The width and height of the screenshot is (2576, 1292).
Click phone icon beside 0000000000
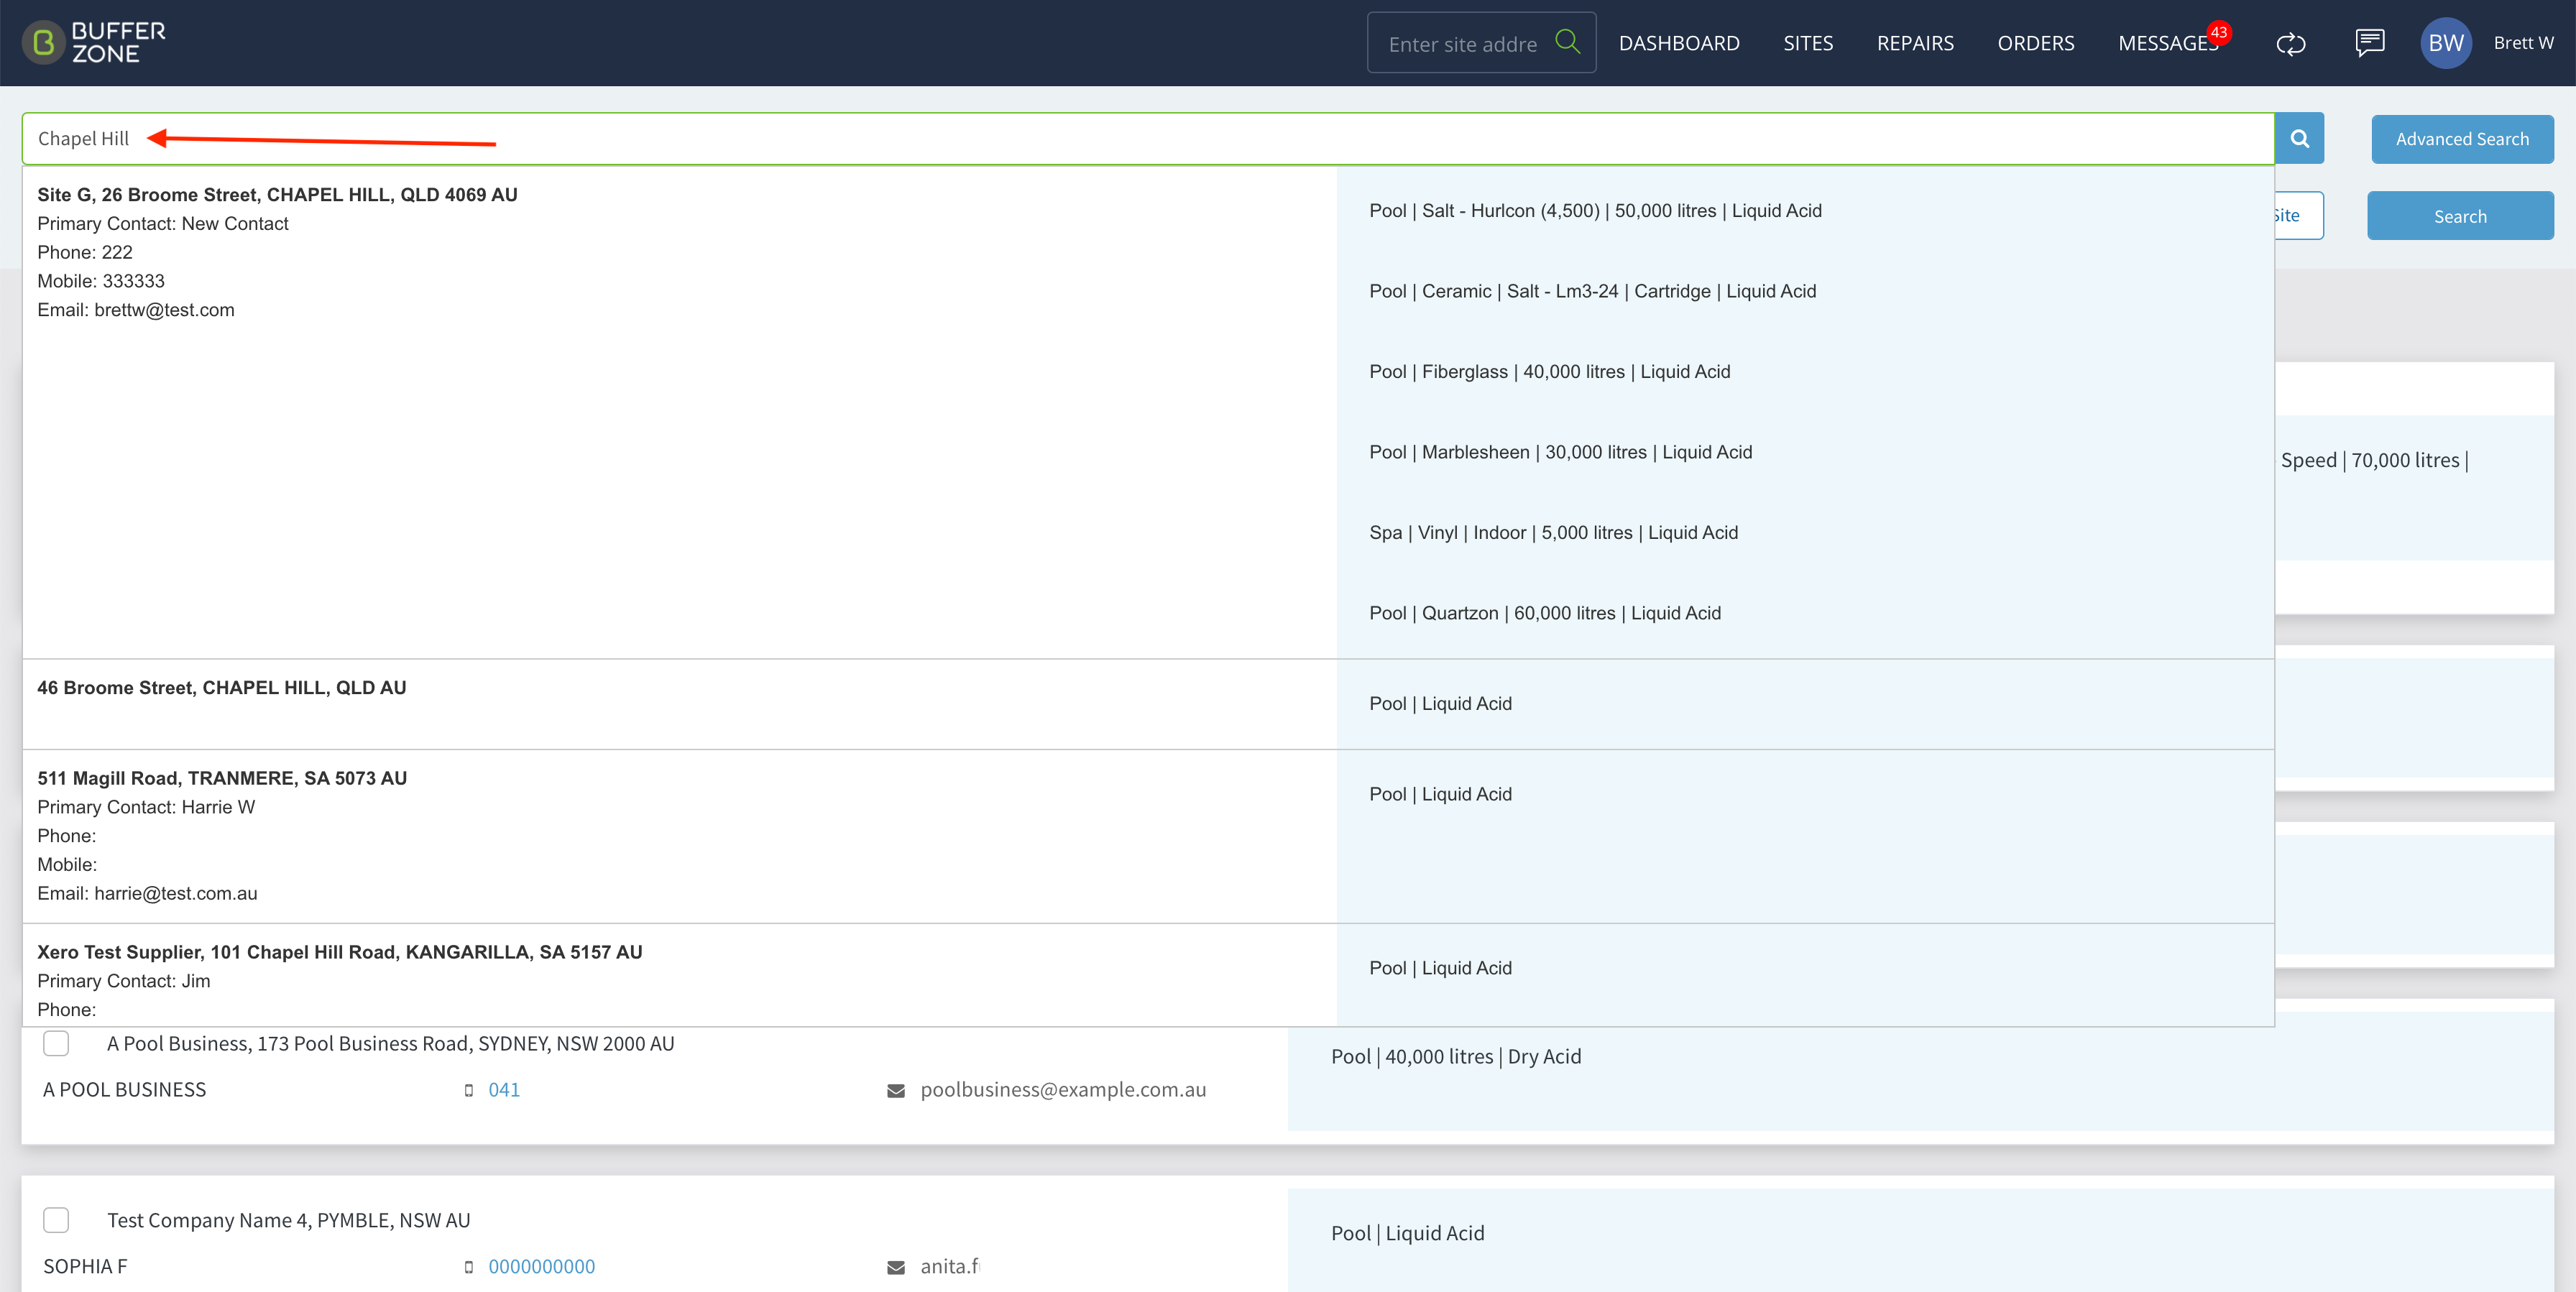(468, 1267)
